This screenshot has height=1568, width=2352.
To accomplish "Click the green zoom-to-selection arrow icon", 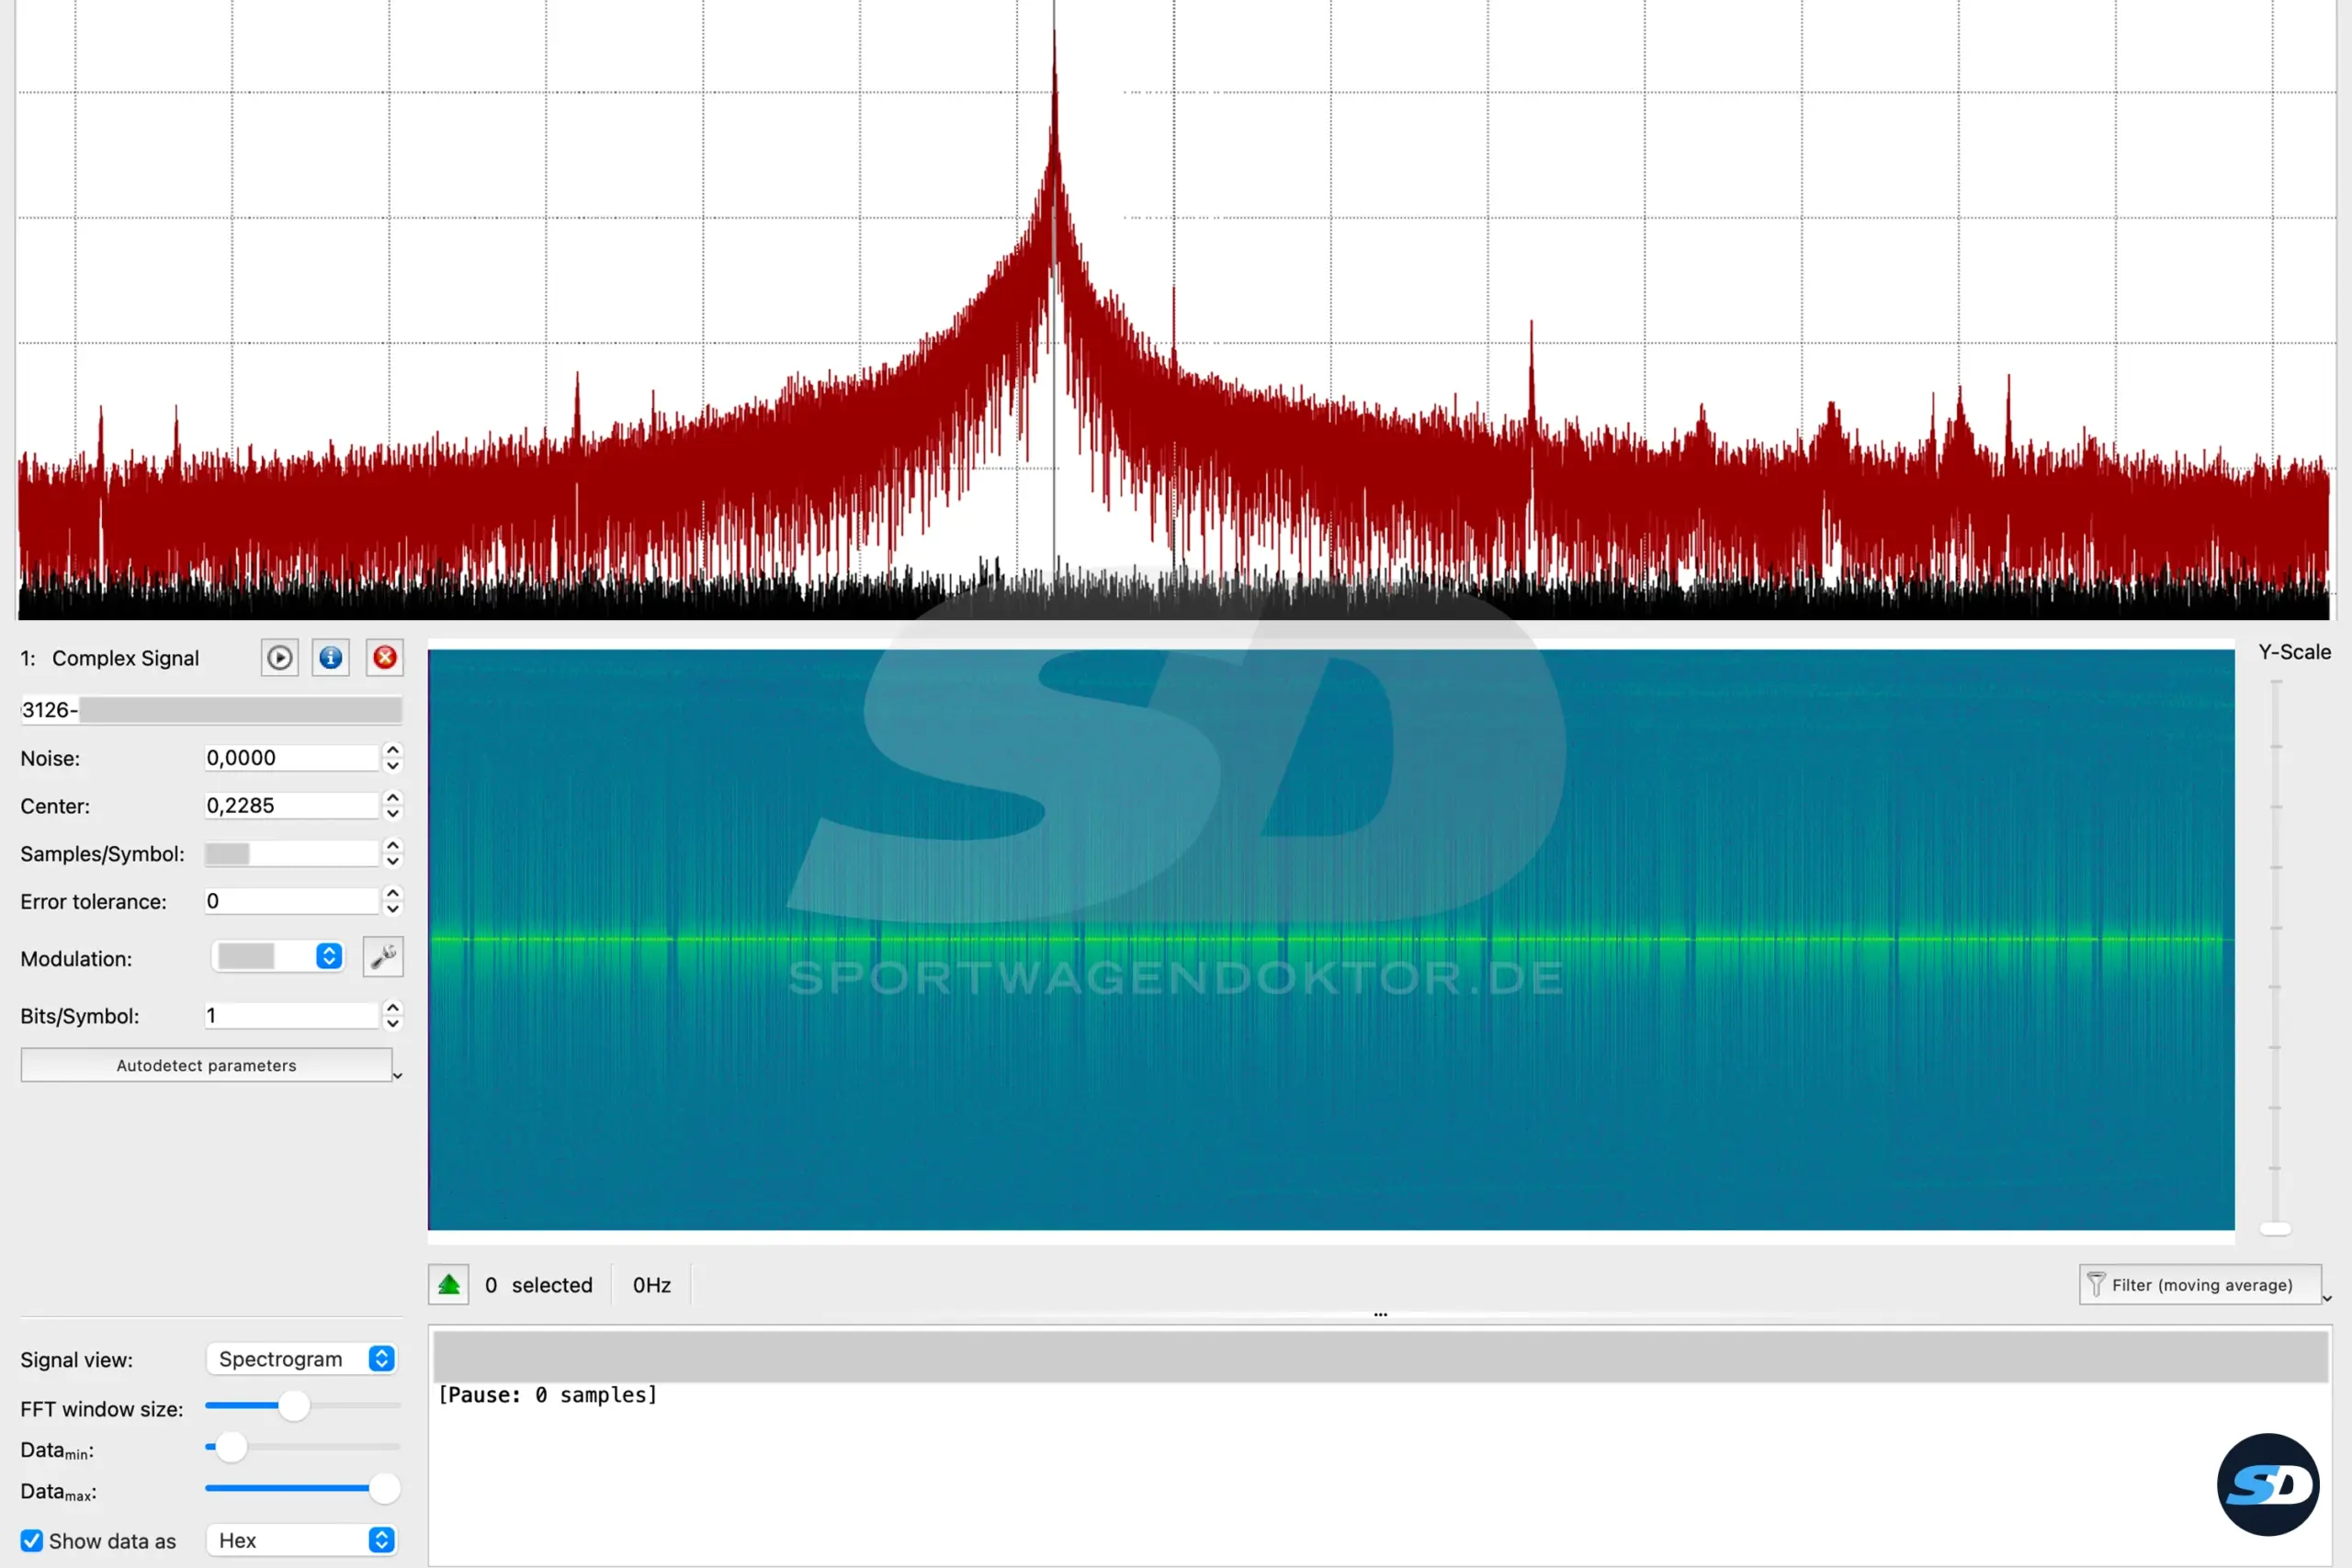I will (x=449, y=1285).
